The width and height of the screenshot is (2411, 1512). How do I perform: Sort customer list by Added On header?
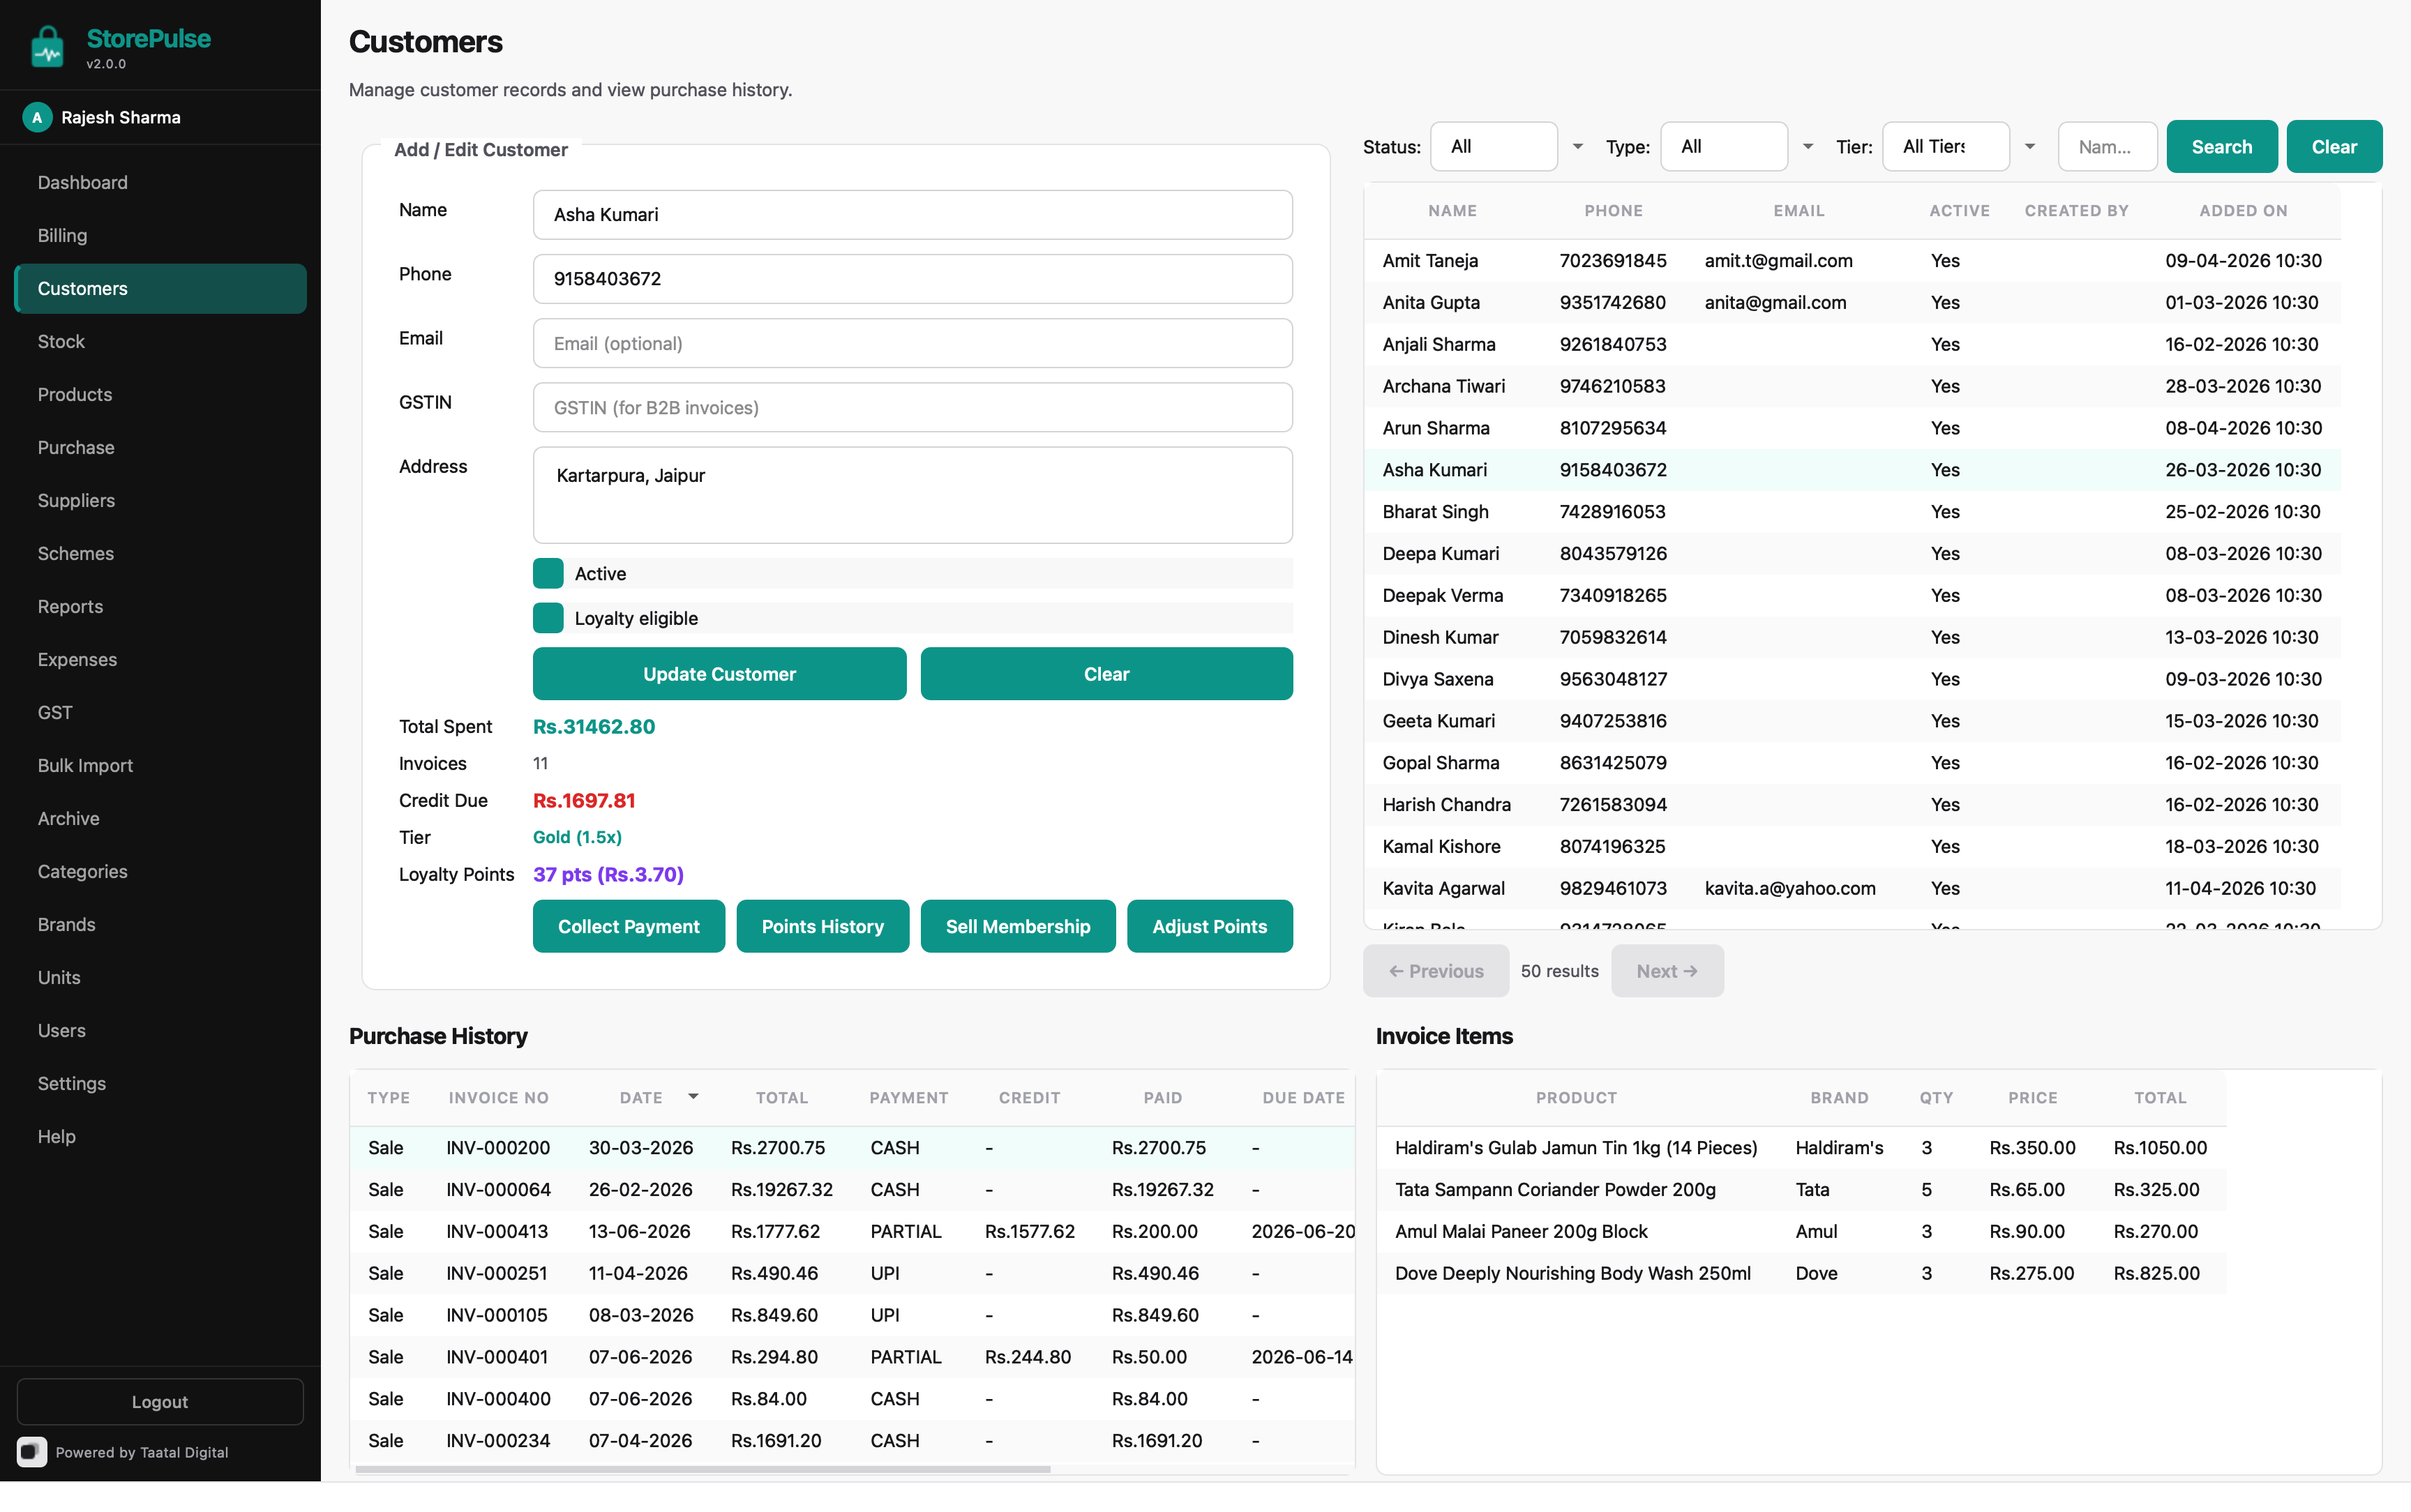(2243, 211)
